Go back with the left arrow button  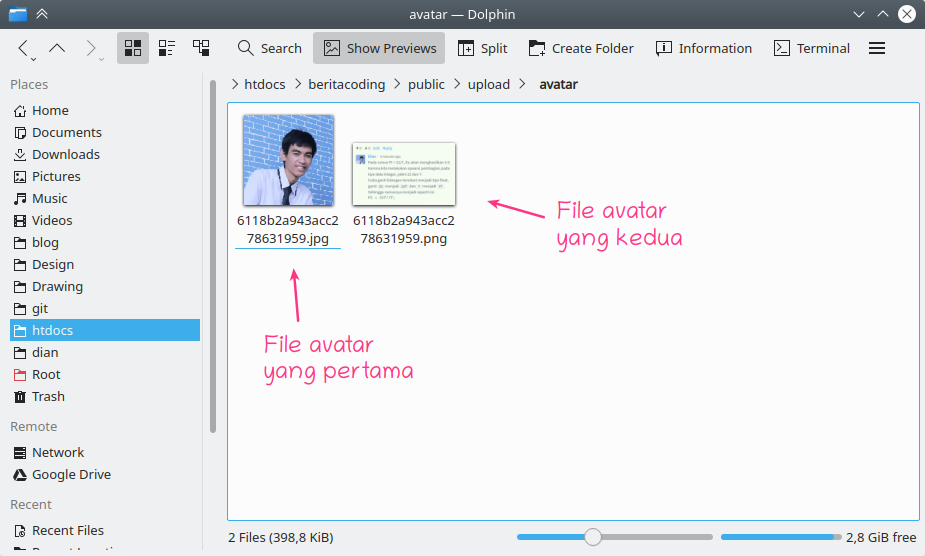(x=22, y=48)
